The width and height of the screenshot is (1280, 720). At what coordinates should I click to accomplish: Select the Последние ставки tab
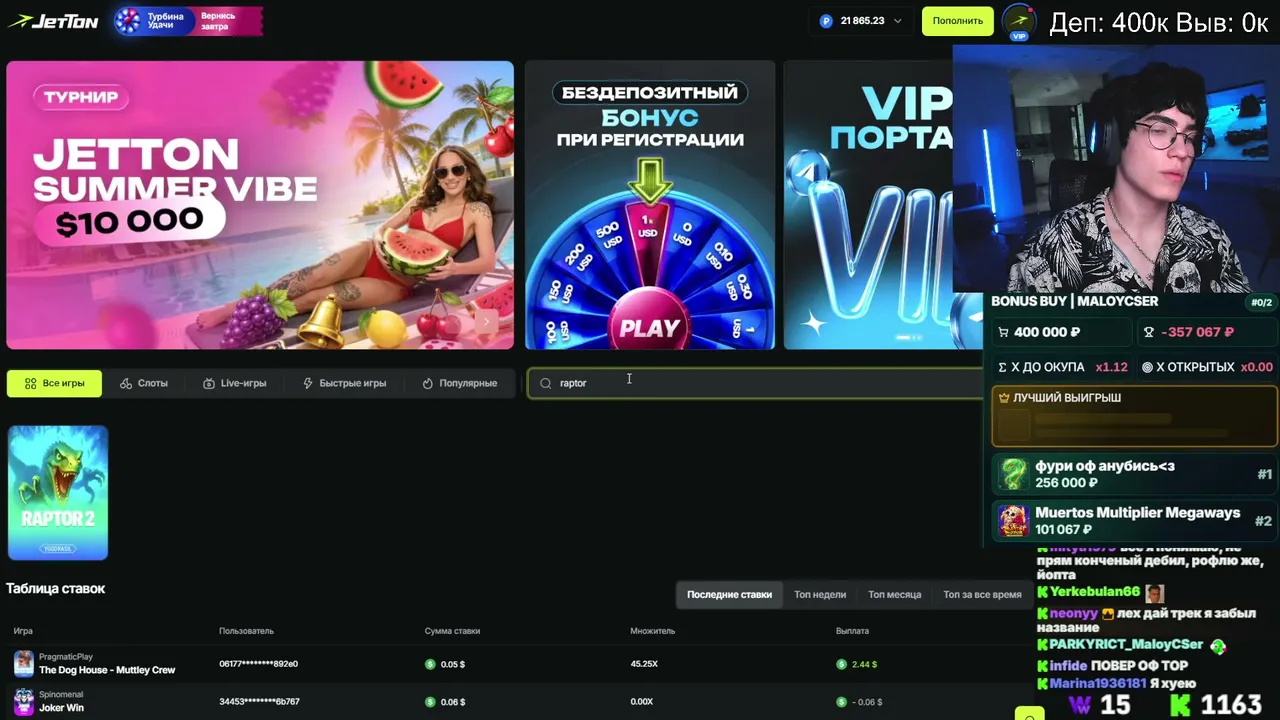click(x=729, y=594)
